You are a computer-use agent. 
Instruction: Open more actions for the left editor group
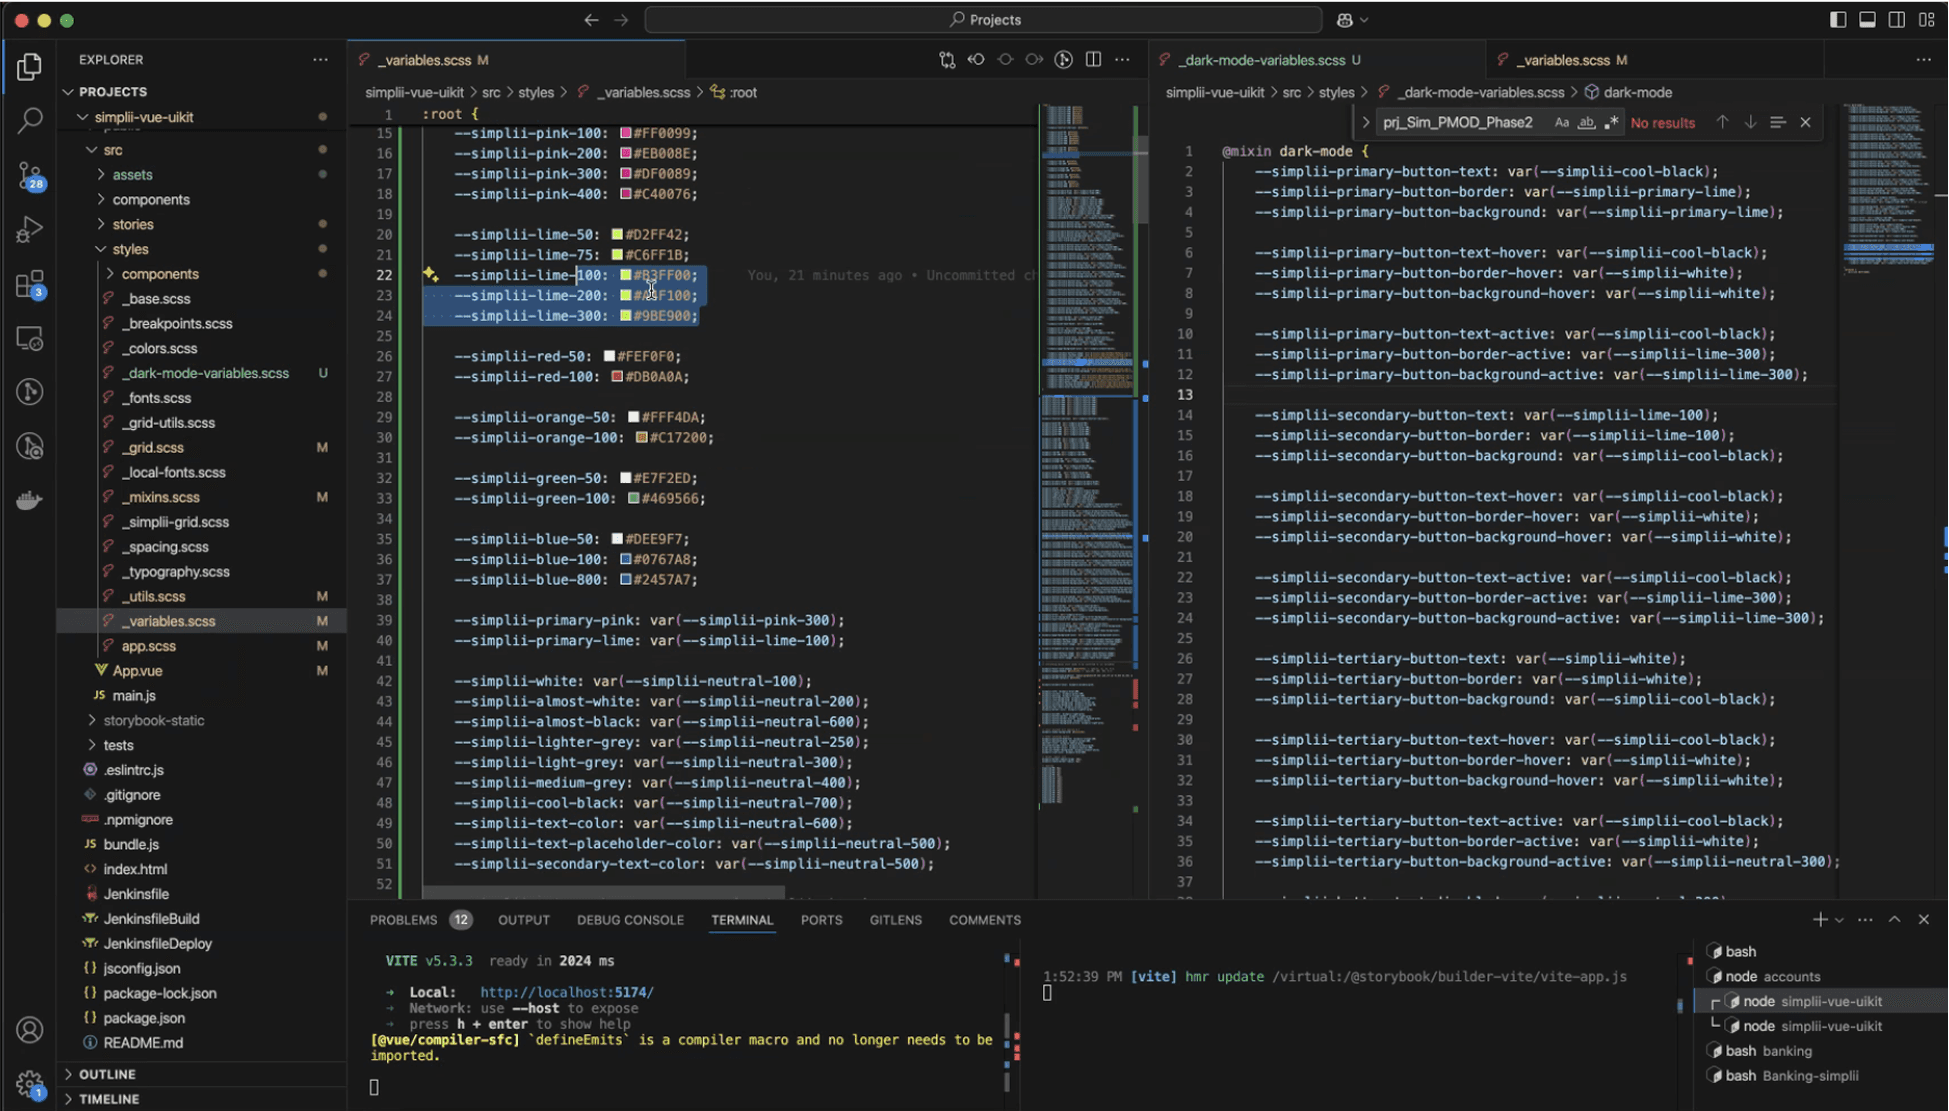pos(1123,60)
